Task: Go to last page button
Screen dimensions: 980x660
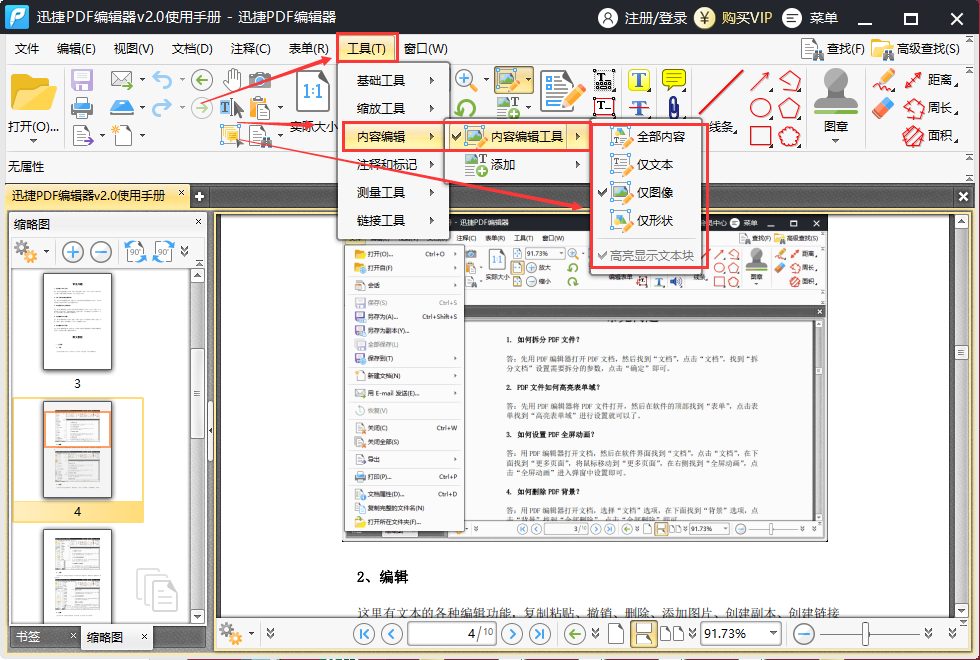Action: 539,634
